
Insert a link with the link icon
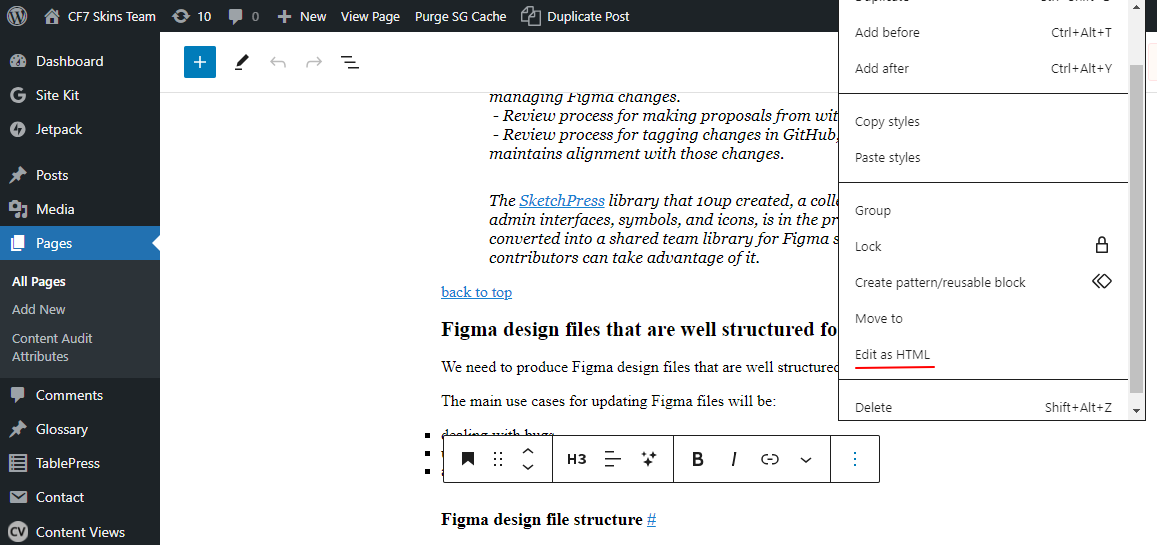pos(770,459)
